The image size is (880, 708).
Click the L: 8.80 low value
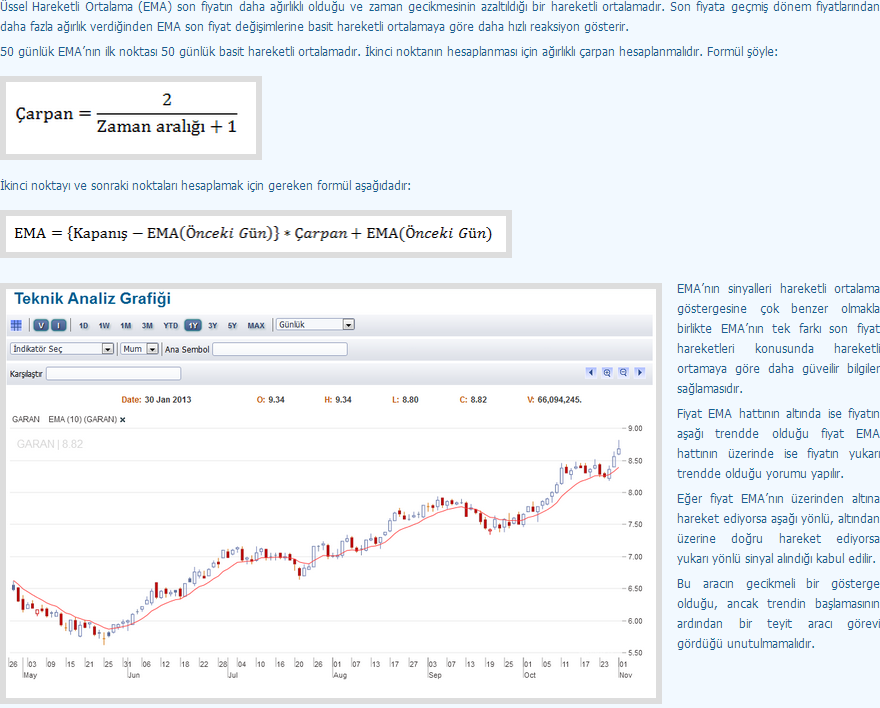(405, 400)
